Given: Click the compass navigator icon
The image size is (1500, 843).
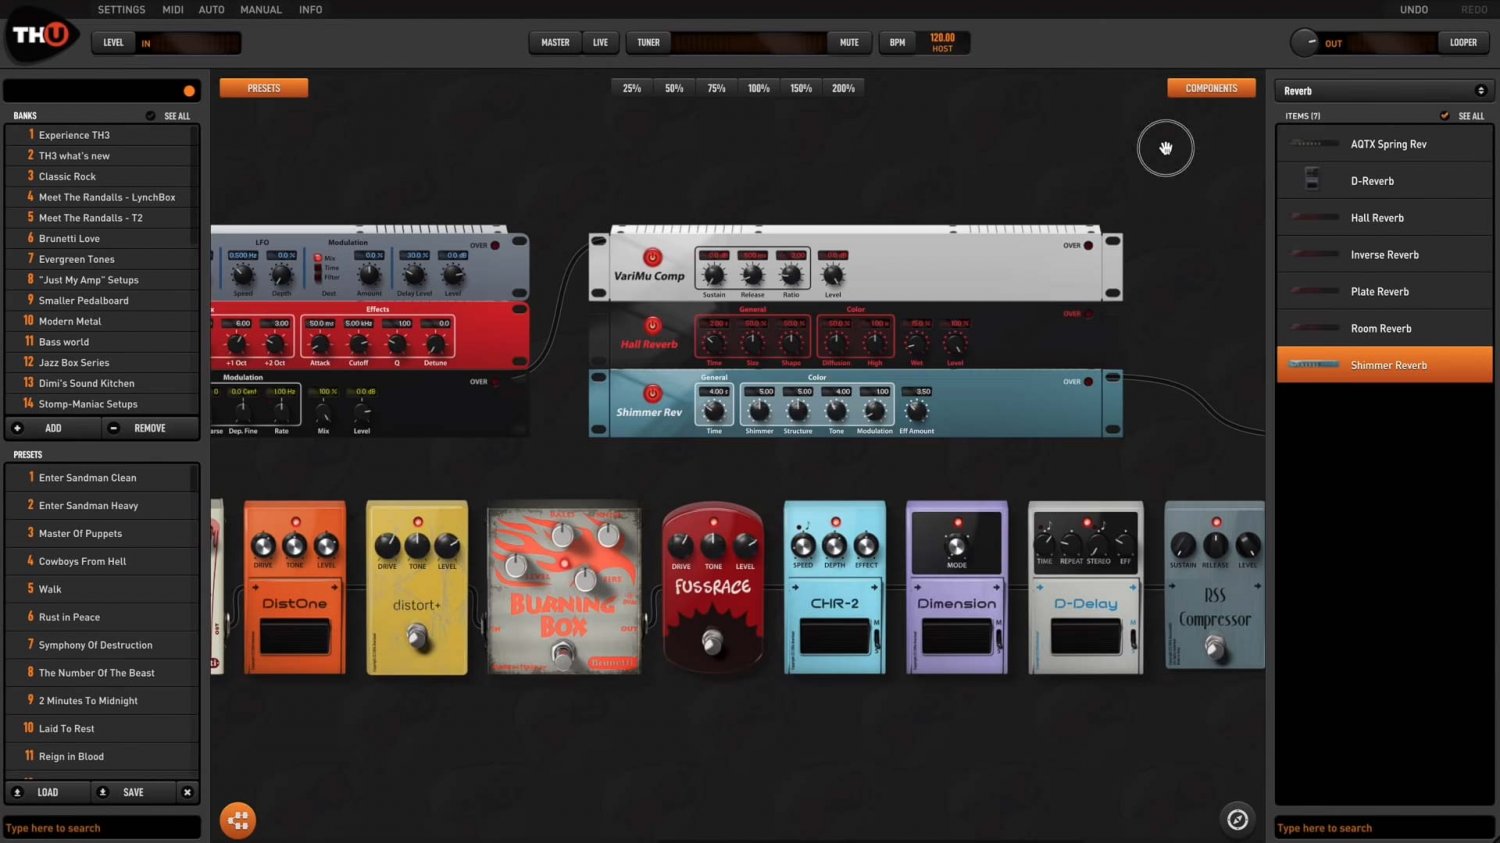Looking at the screenshot, I should point(1237,820).
